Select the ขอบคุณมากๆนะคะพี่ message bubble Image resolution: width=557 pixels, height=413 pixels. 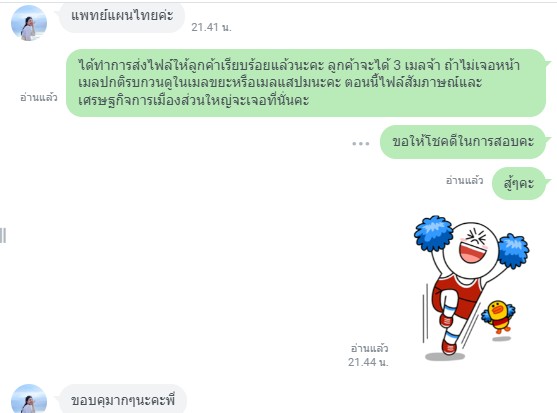point(123,400)
